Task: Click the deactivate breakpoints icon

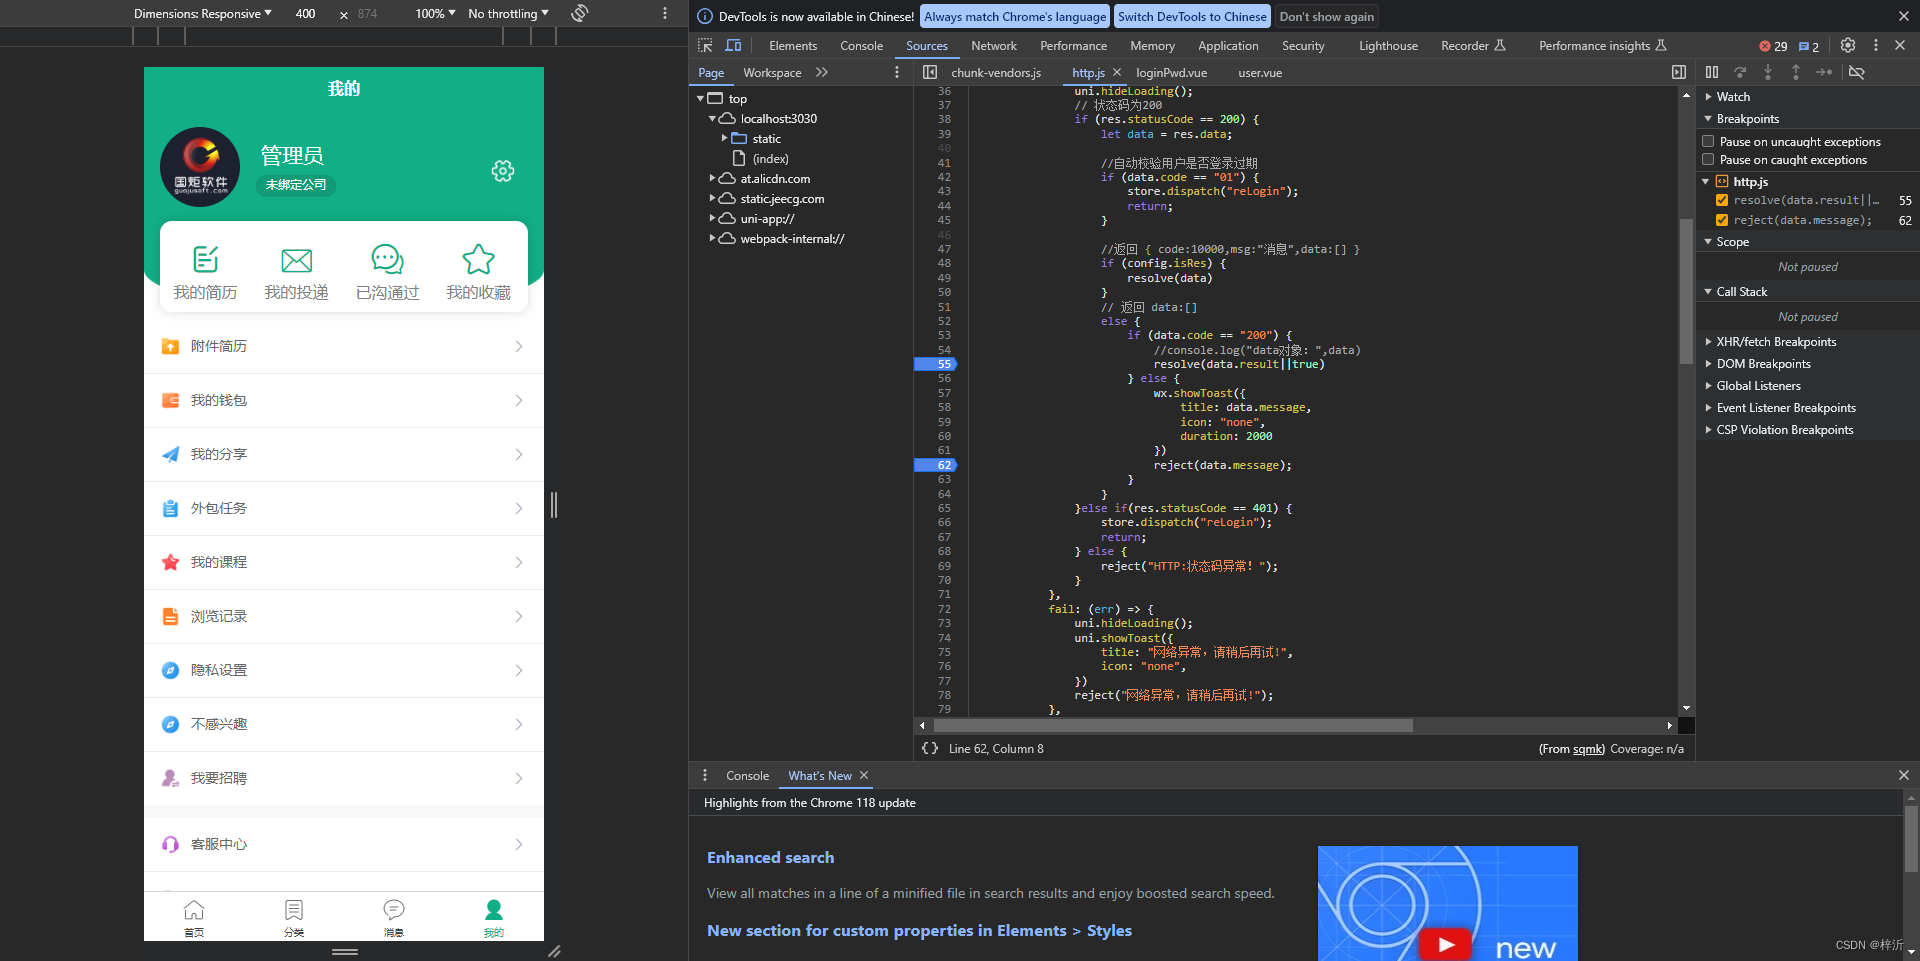Action: (x=1858, y=72)
